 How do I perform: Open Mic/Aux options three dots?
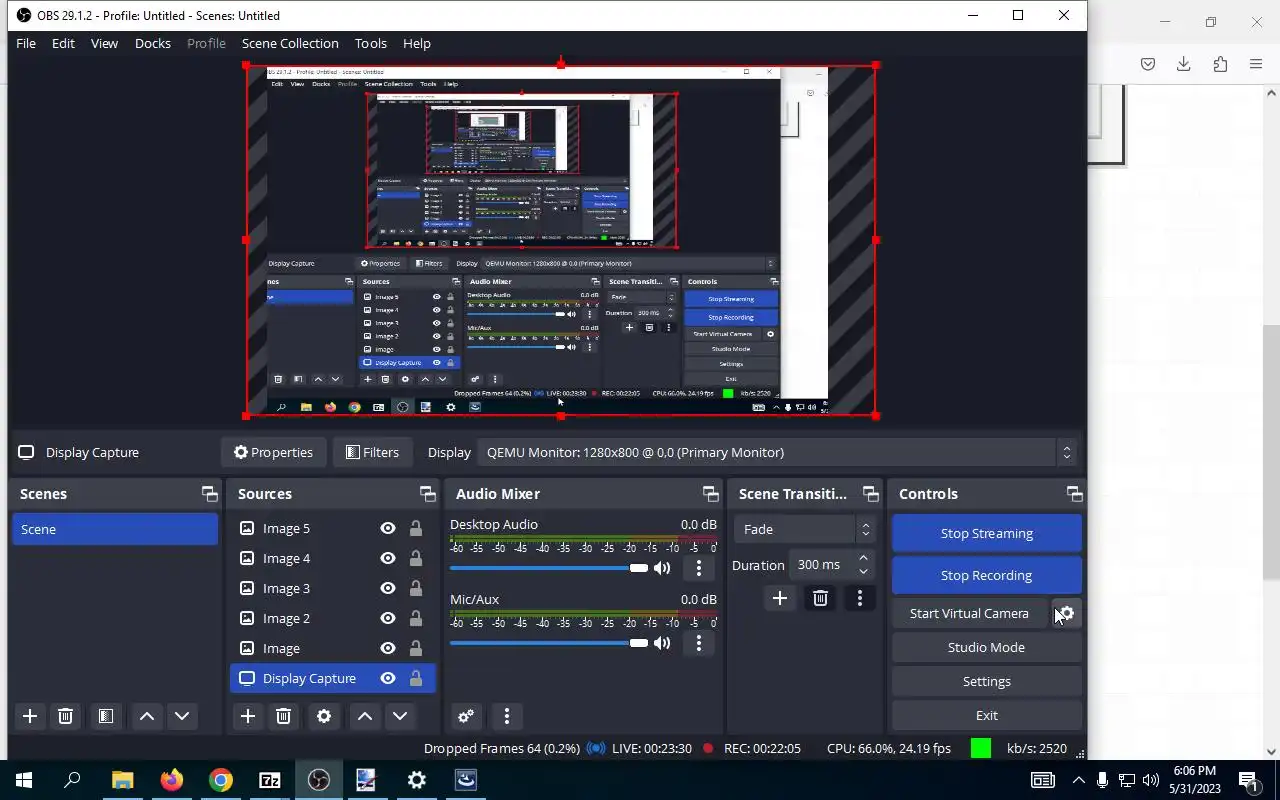point(699,643)
